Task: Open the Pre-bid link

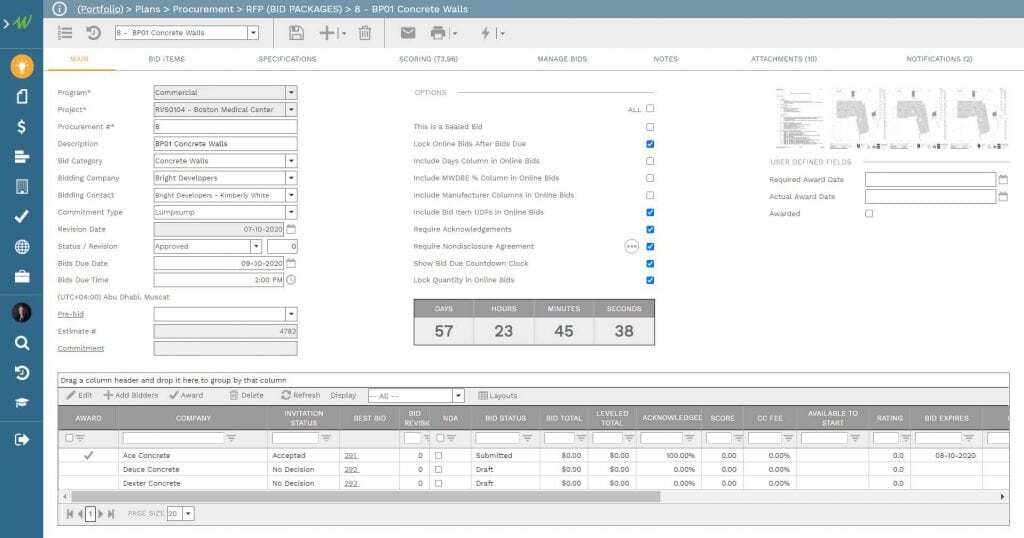Action: [71, 314]
